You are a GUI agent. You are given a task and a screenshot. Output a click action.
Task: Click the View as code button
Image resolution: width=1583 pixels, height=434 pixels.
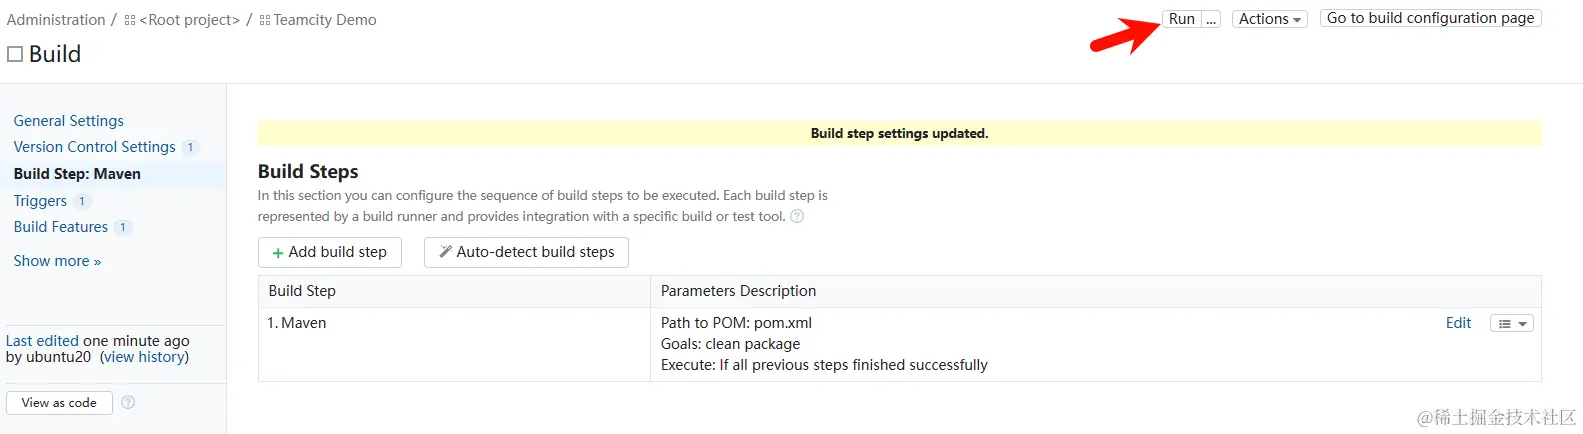coord(59,402)
